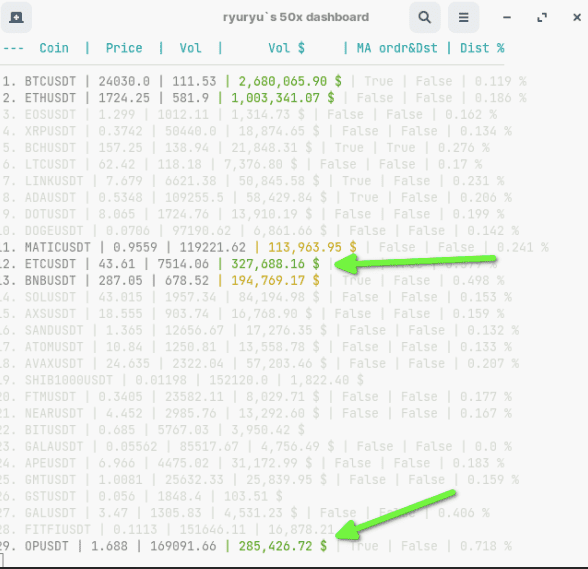The width and height of the screenshot is (588, 569).
Task: Select the BTCUSDT coin name
Action: (x=50, y=81)
